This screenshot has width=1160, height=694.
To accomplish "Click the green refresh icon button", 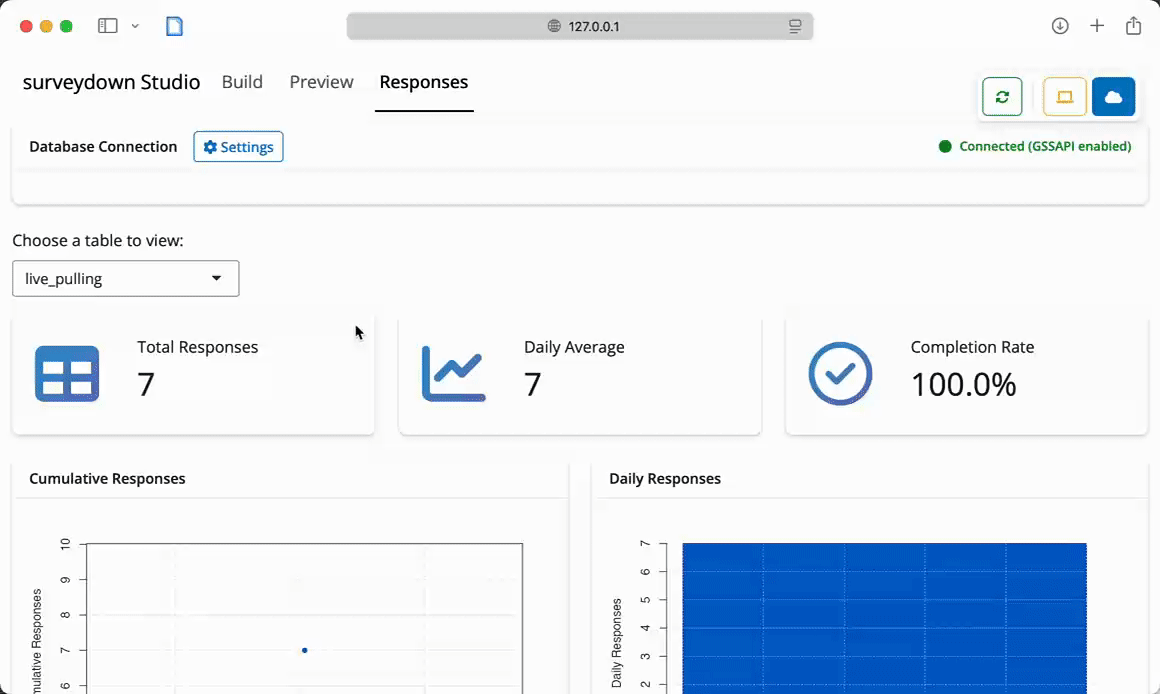I will pos(1002,97).
